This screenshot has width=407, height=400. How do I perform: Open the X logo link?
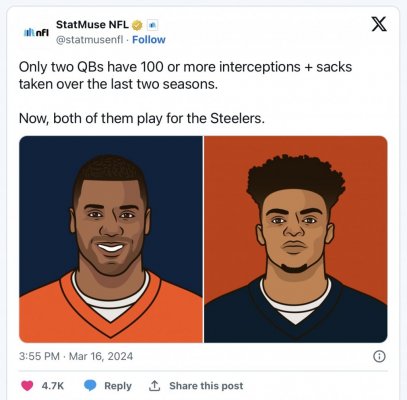(x=379, y=24)
